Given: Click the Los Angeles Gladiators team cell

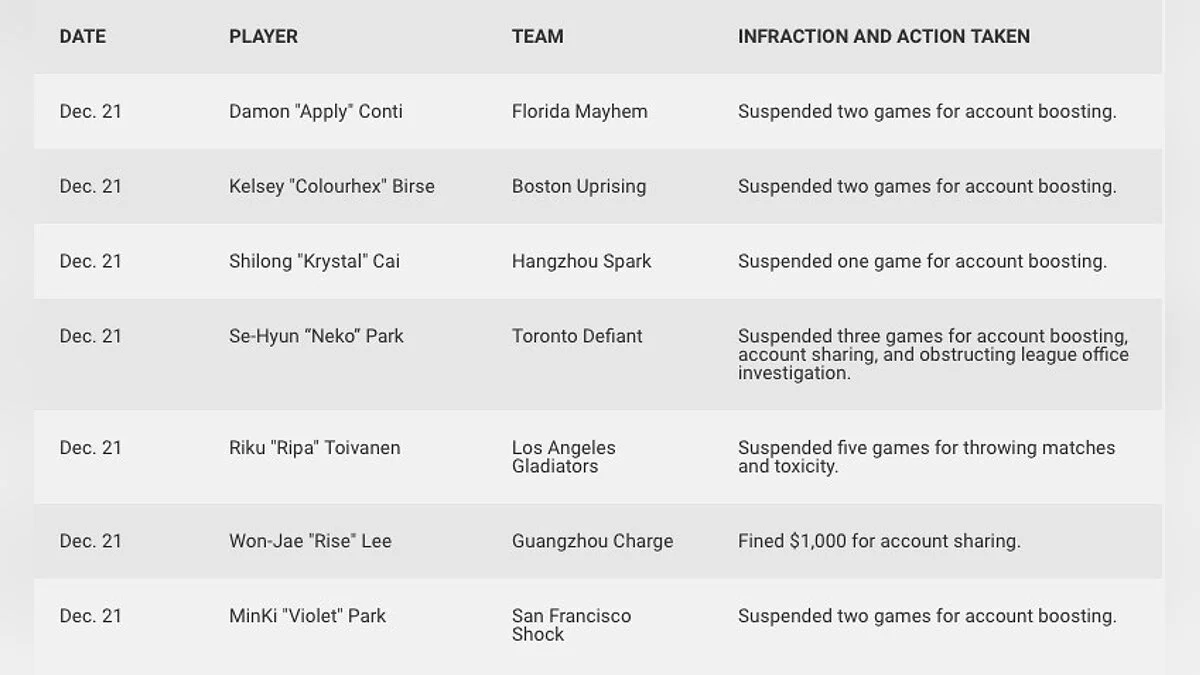Looking at the screenshot, I should [x=563, y=457].
